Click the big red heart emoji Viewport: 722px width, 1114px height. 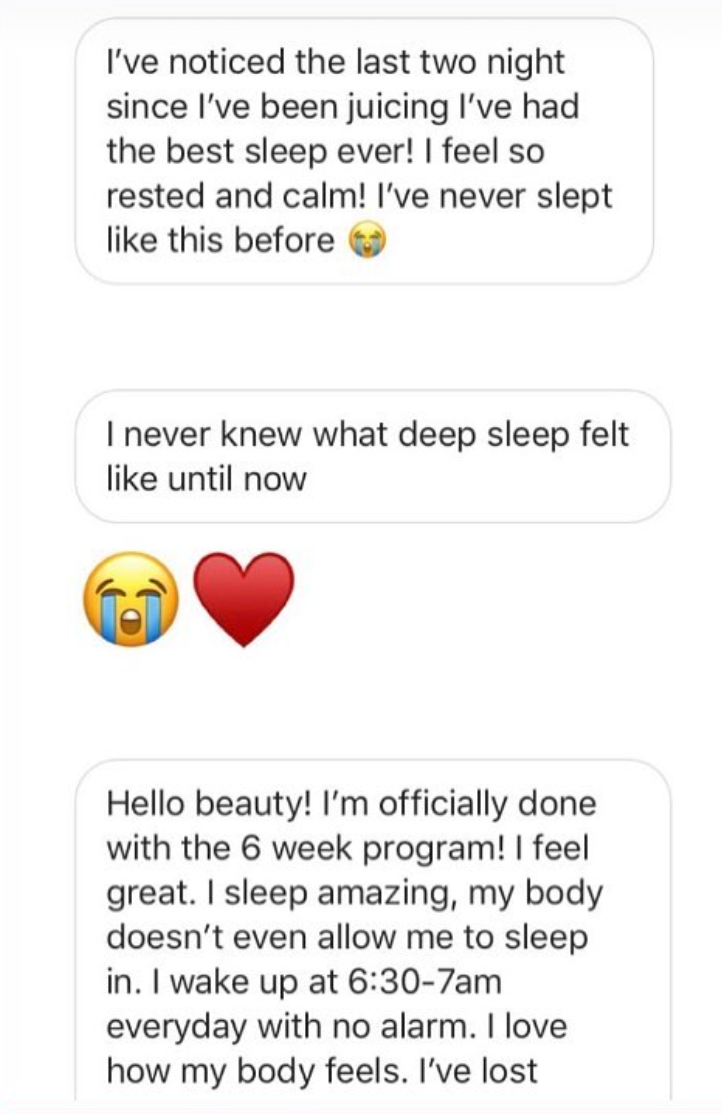pyautogui.click(x=241, y=599)
